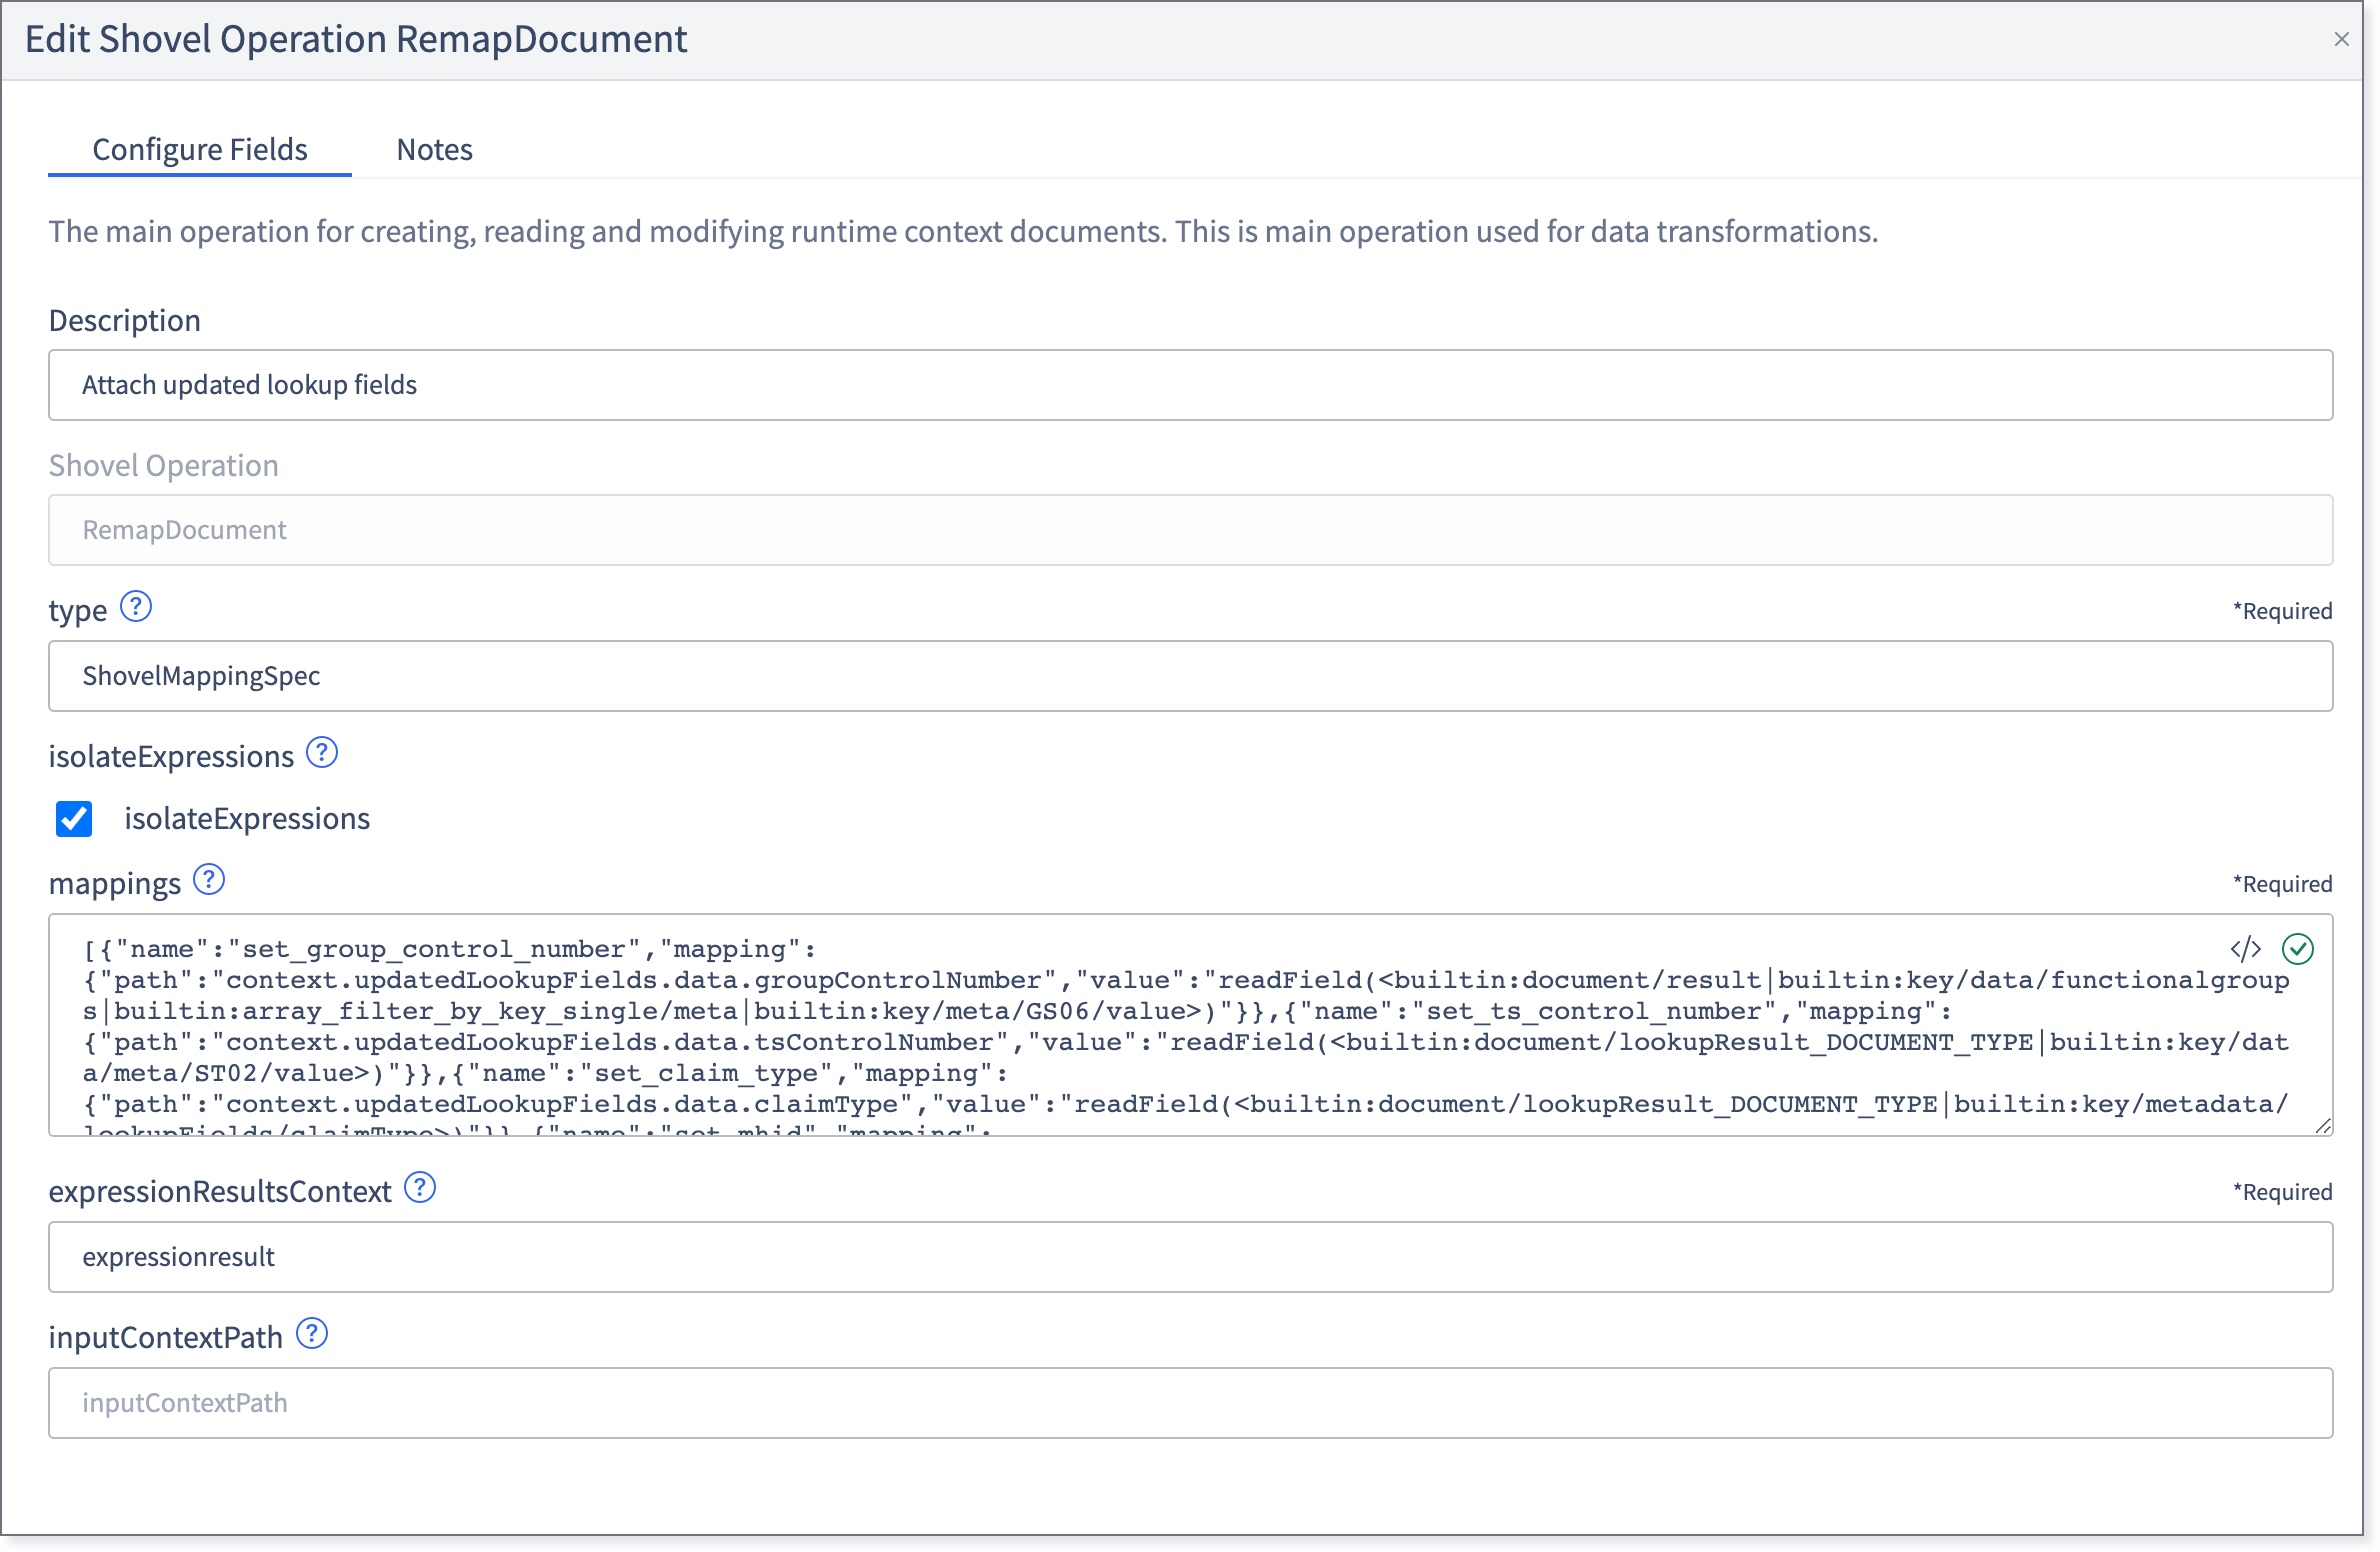Switch to the Notes tab
Viewport: 2380px width, 1552px height.
(x=434, y=149)
